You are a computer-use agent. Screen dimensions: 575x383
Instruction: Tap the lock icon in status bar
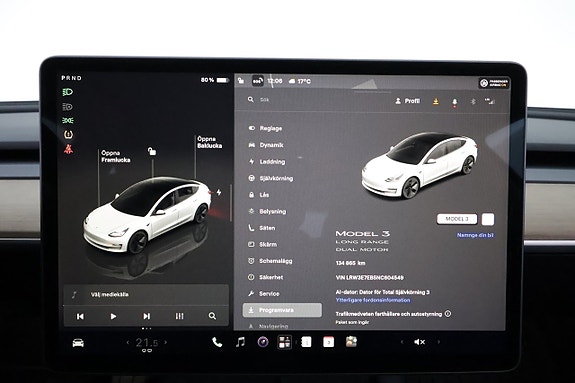tap(241, 80)
